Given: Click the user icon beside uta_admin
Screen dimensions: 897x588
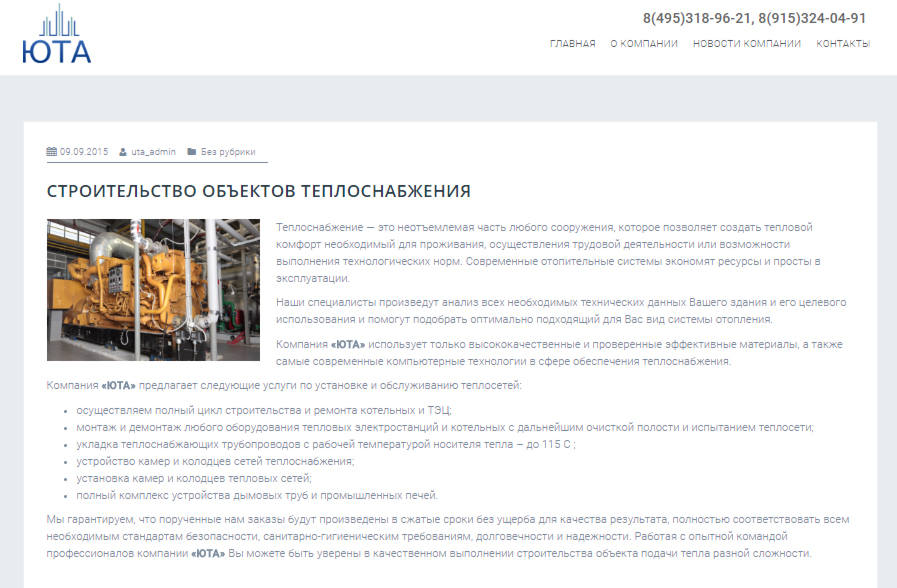Looking at the screenshot, I should pos(122,152).
